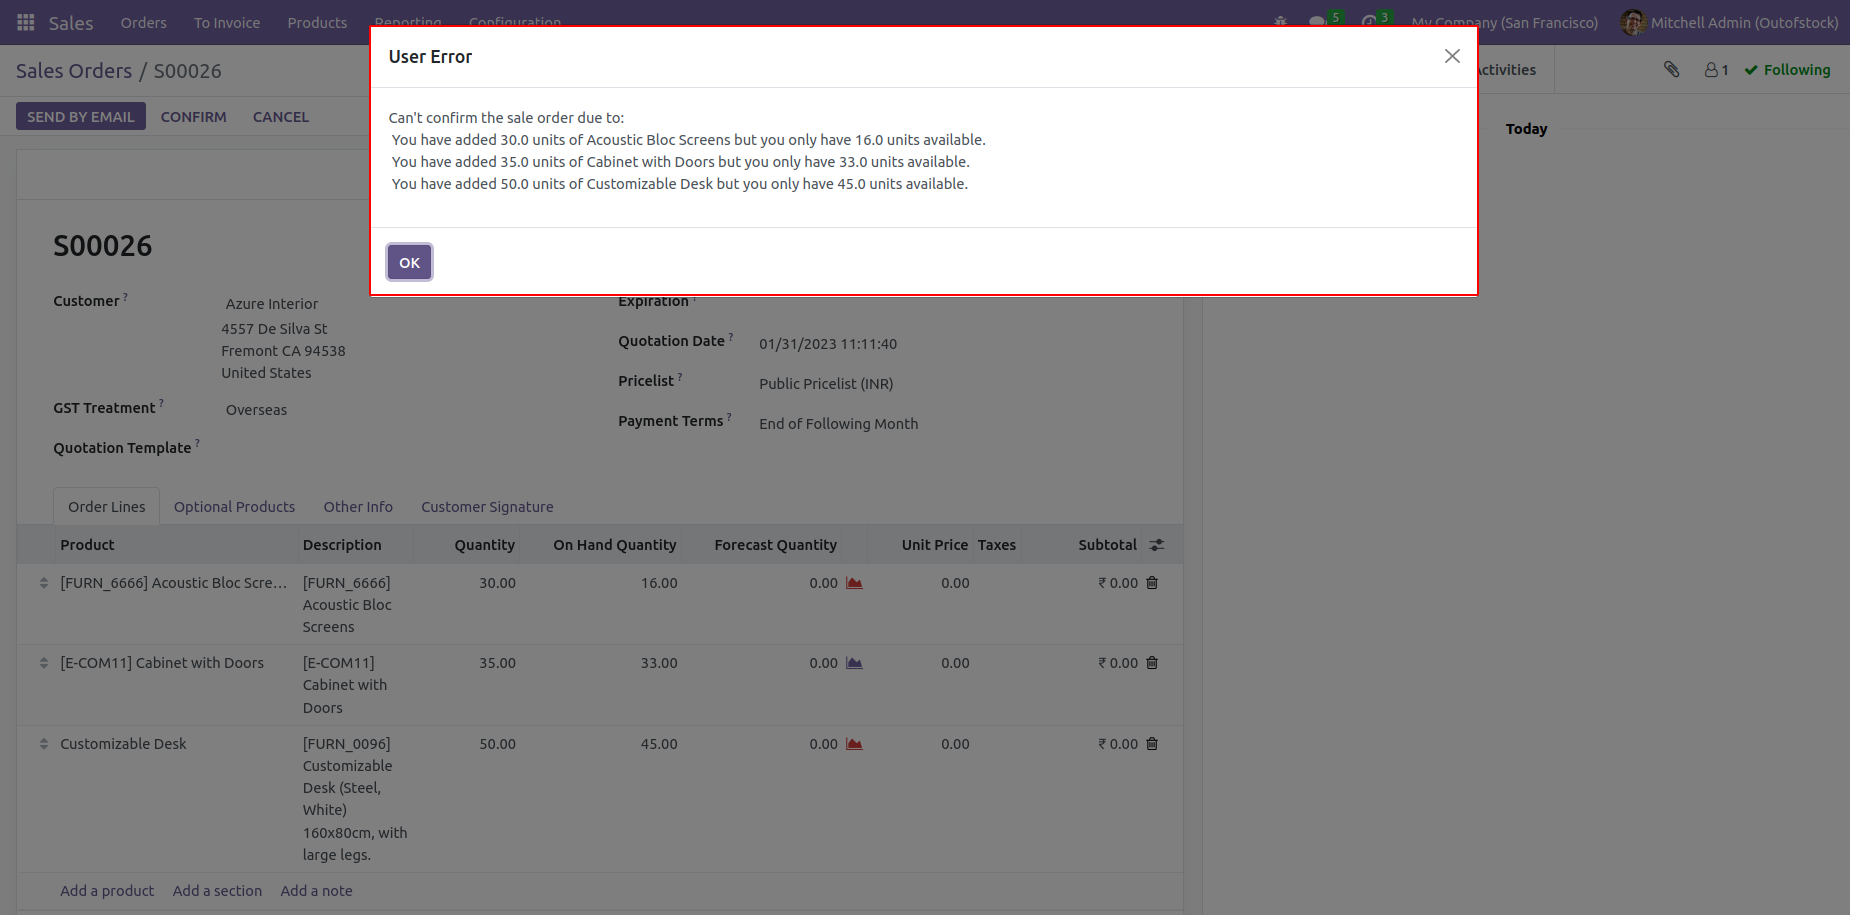1850x915 pixels.
Task: Sort by the Subtotal column header
Action: [x=1108, y=545]
